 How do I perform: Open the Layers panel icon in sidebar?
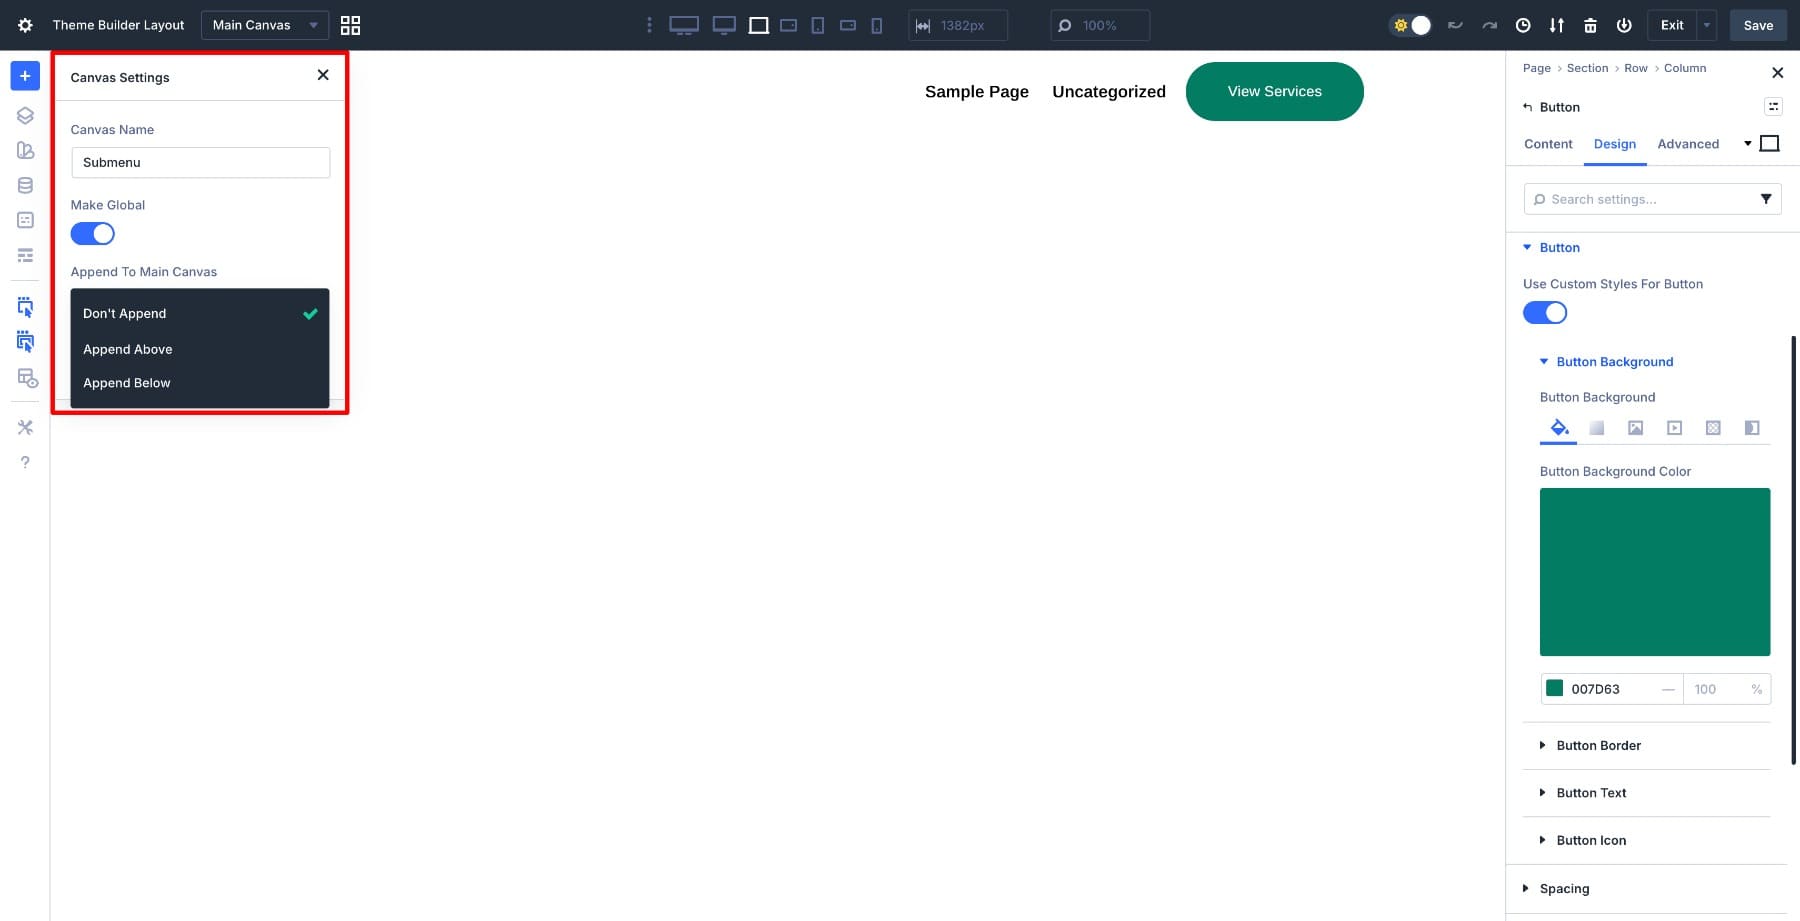point(25,116)
